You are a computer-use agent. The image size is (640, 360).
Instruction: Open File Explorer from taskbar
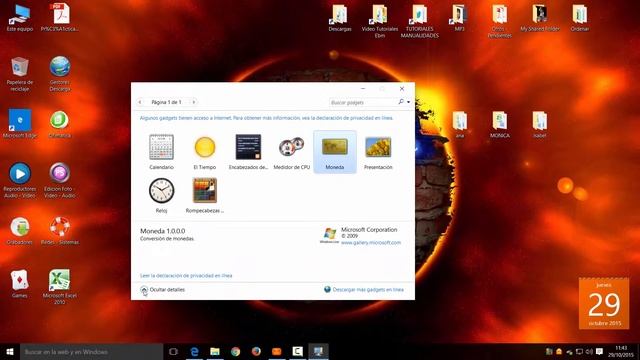[x=215, y=351]
